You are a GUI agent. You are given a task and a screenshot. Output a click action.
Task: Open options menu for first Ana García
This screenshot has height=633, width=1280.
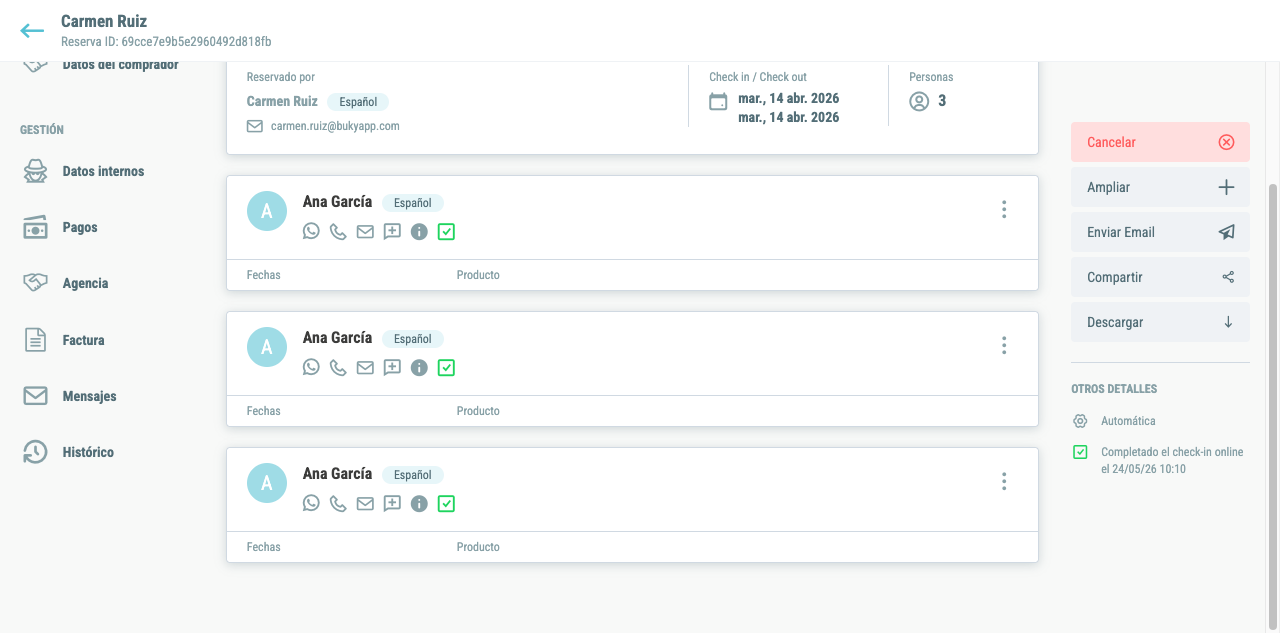[1004, 209]
